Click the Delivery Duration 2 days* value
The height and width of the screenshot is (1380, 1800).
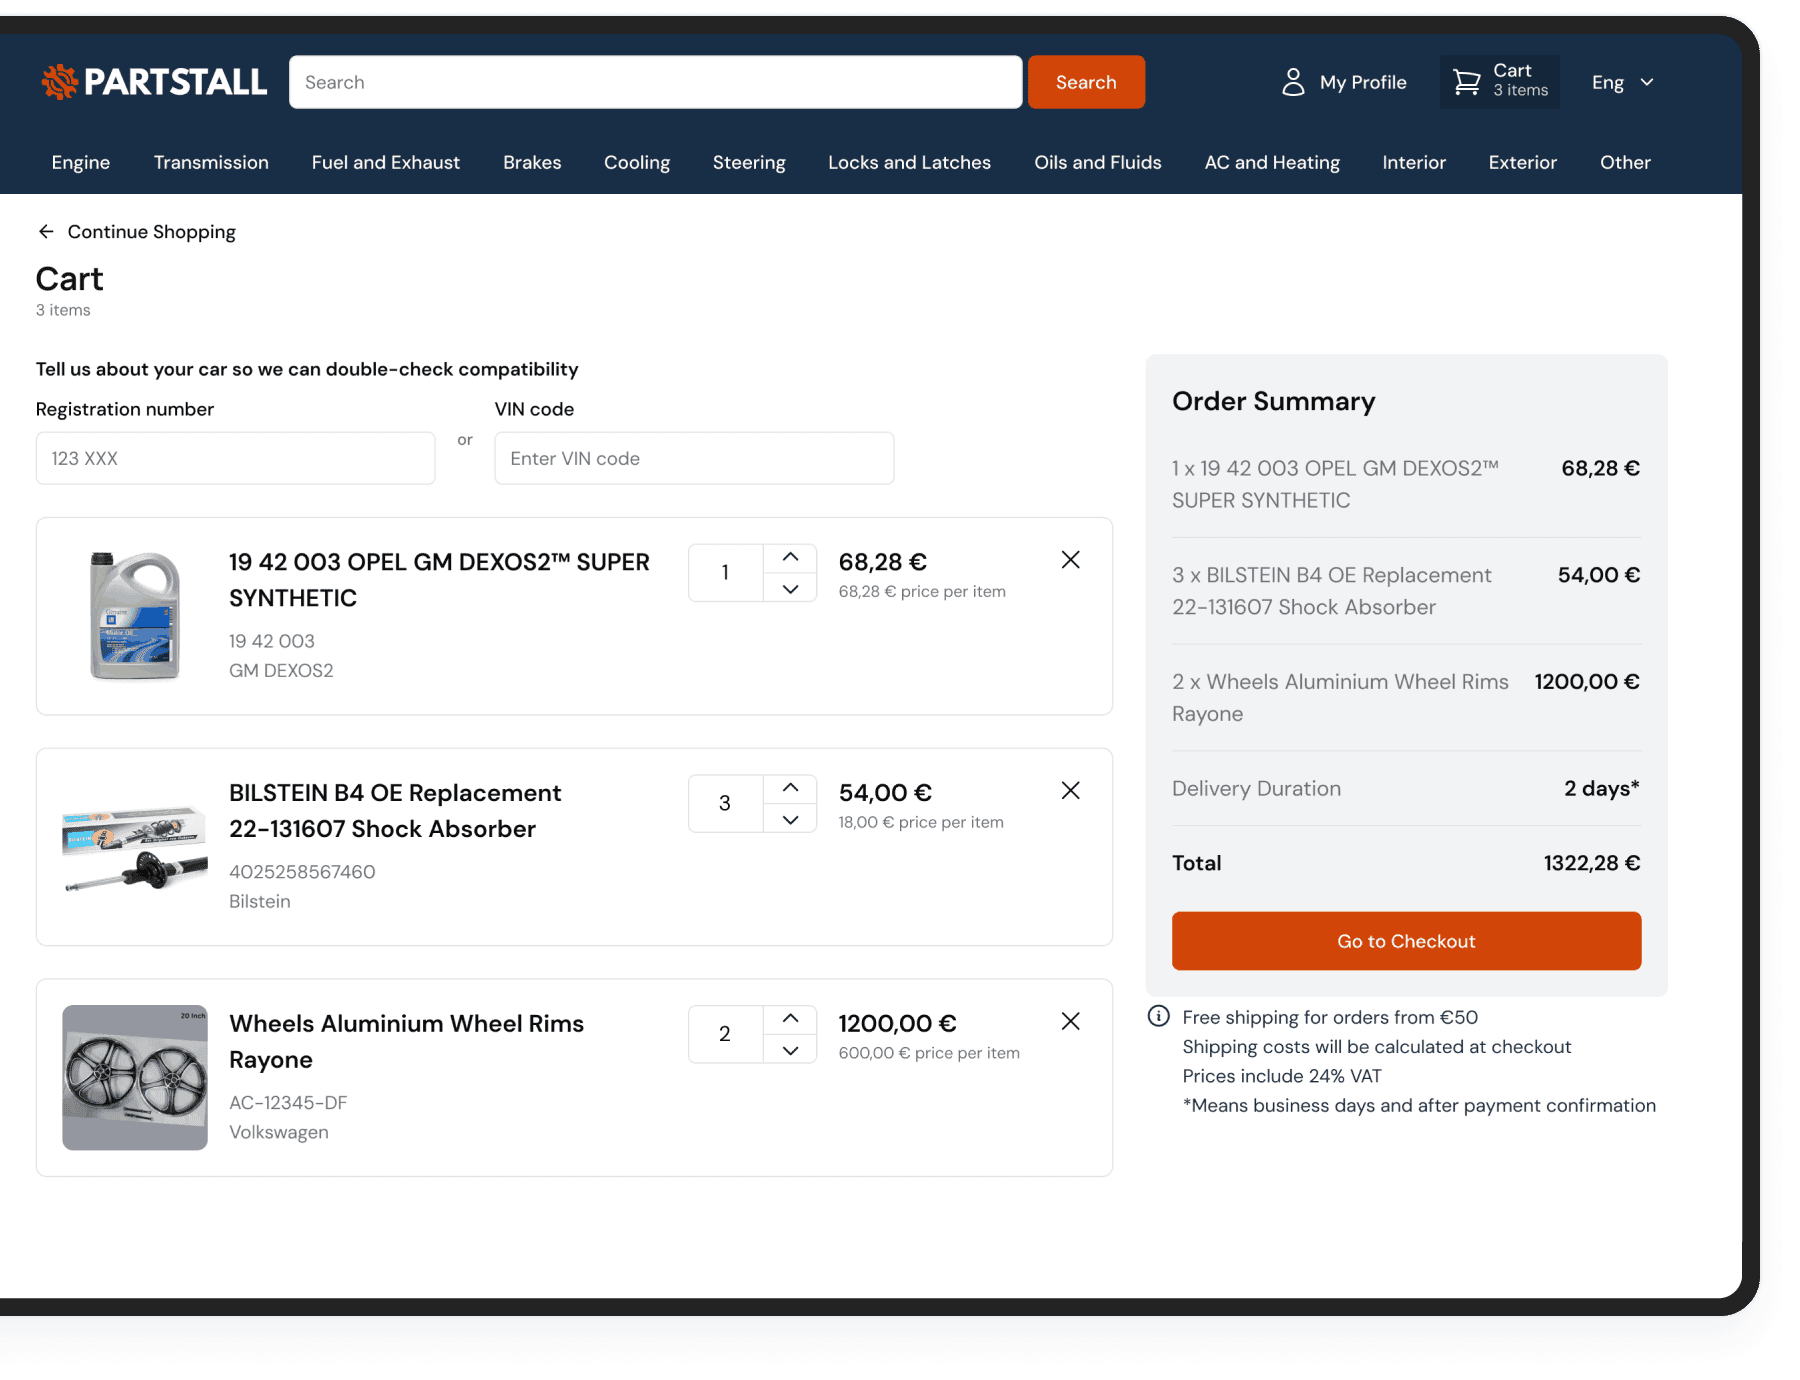1601,788
